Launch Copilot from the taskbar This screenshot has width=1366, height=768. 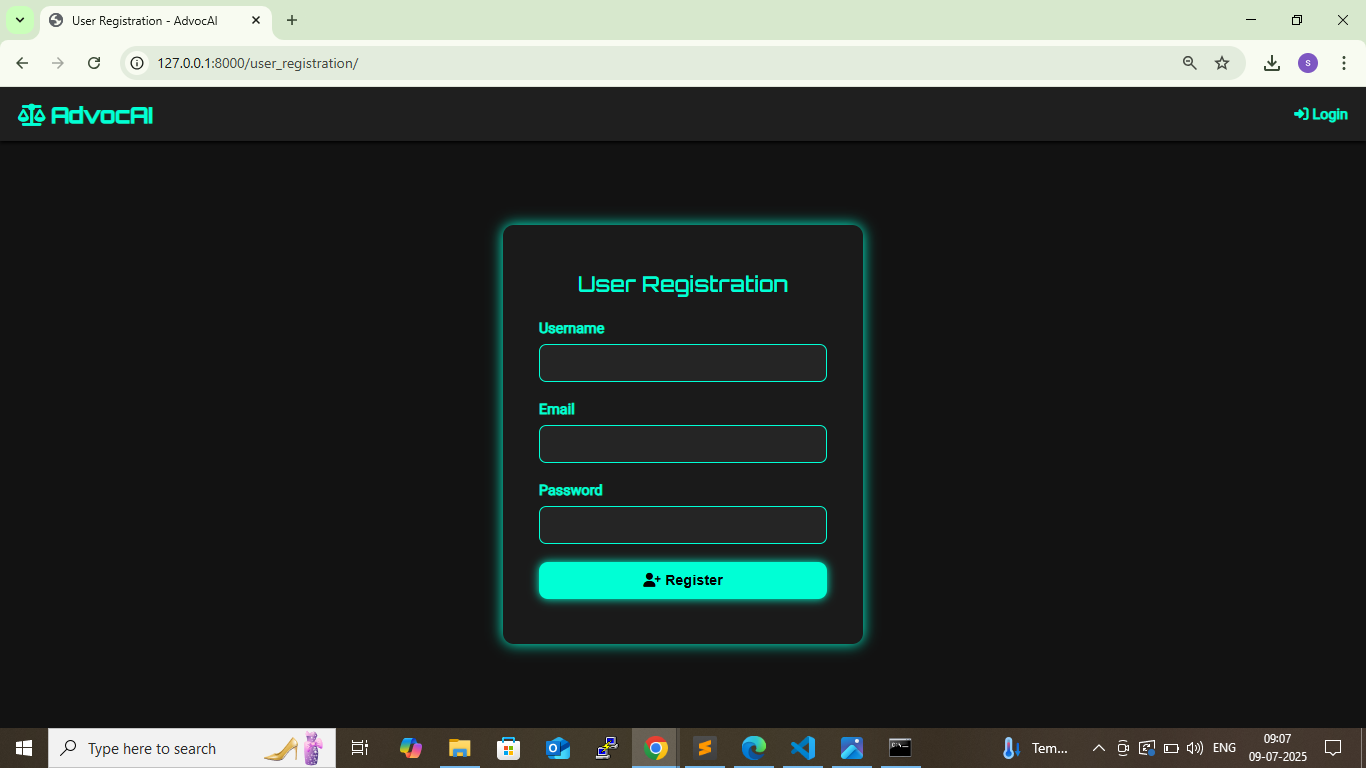[x=411, y=748]
